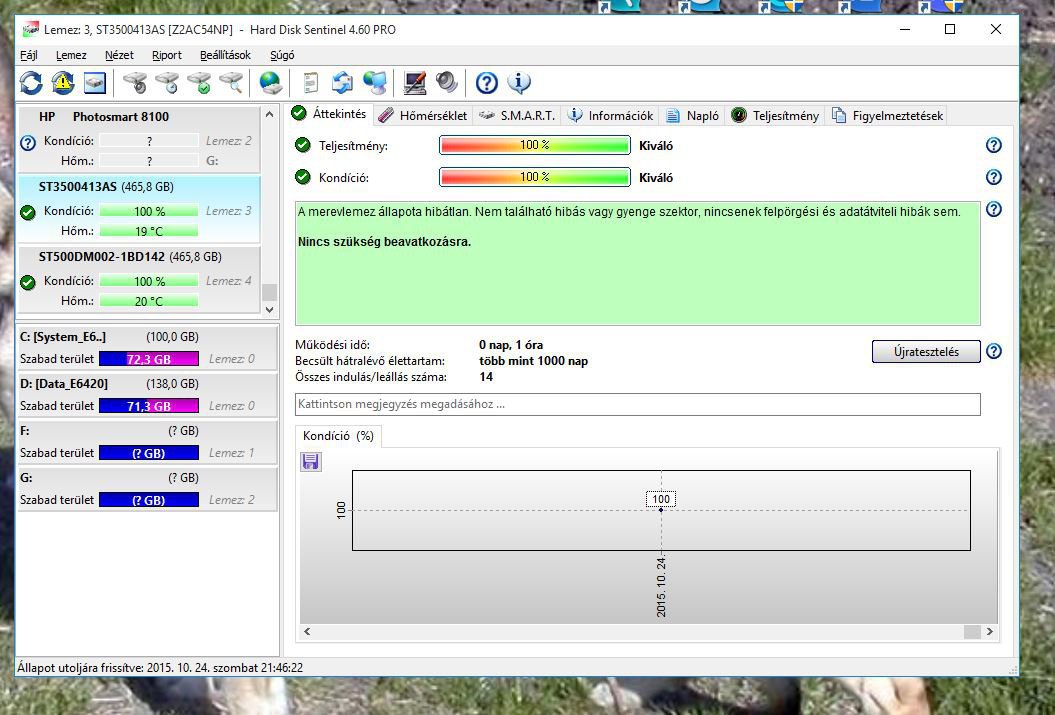
Task: Click the globe with disk toolbar icon
Action: 270,83
